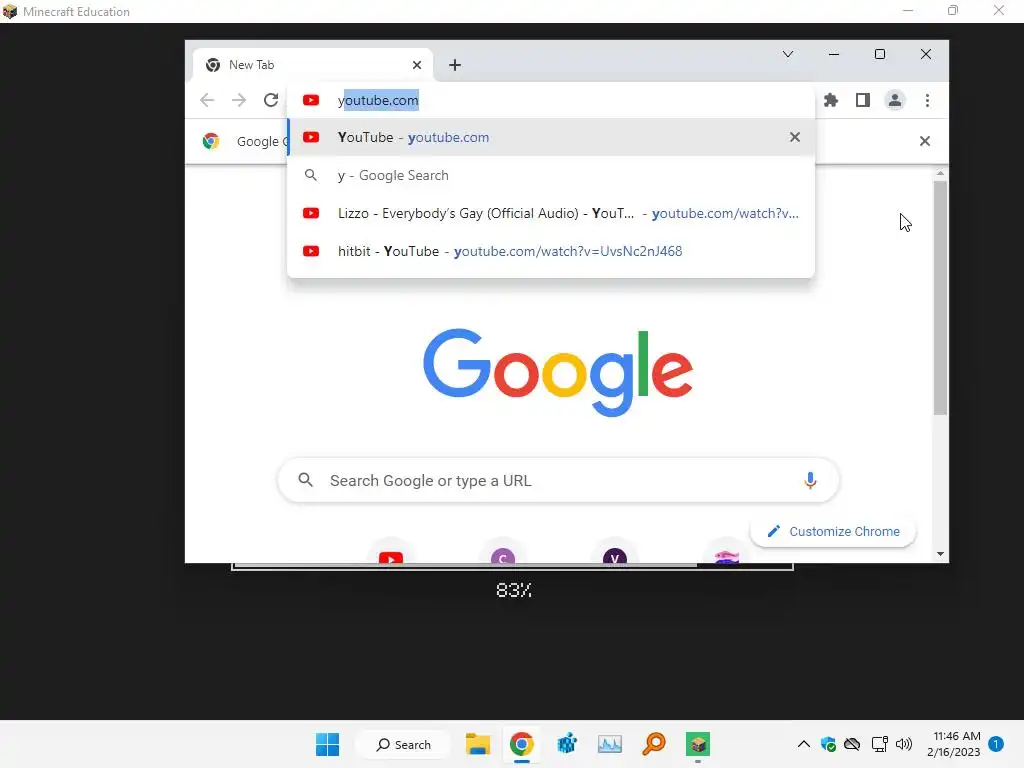Start voice search with microphone icon
Screen dimensions: 1024x768
click(x=810, y=481)
